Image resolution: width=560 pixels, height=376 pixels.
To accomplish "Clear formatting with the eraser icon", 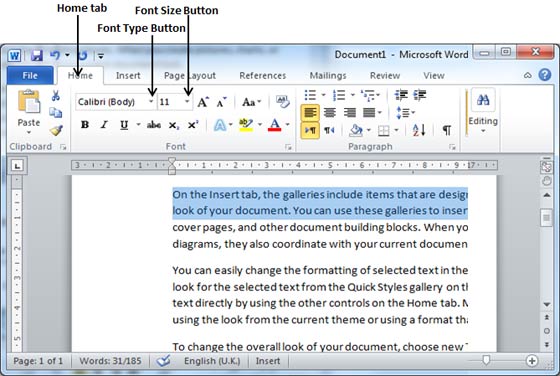I will point(282,102).
